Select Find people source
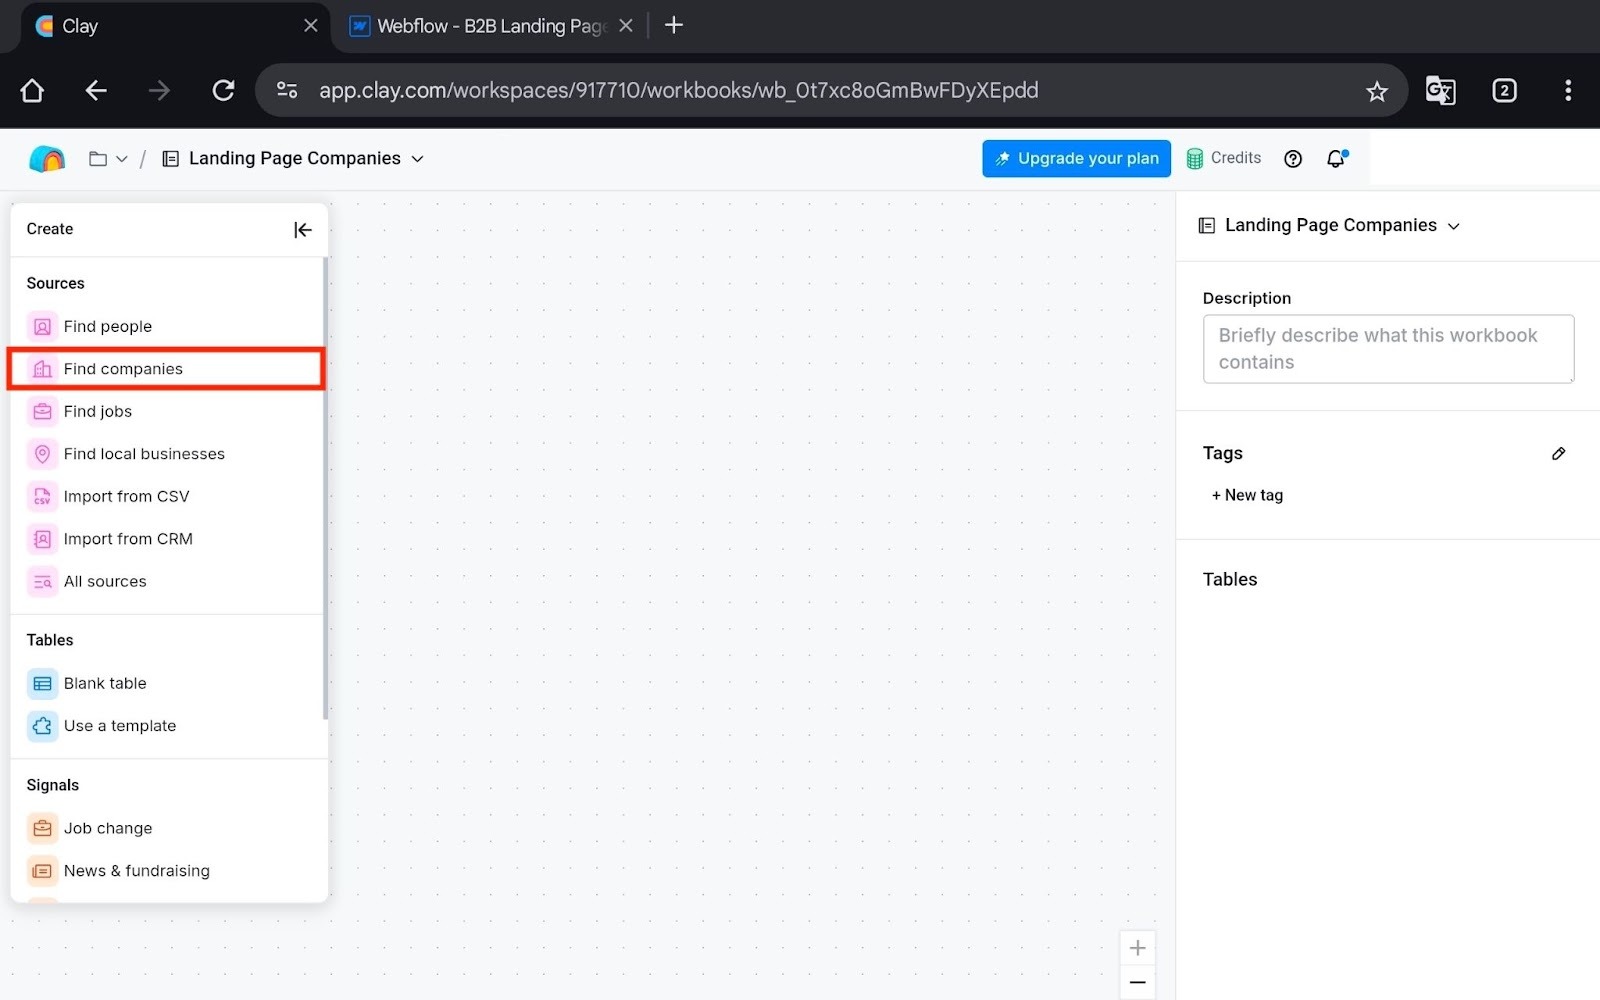 [x=167, y=326]
